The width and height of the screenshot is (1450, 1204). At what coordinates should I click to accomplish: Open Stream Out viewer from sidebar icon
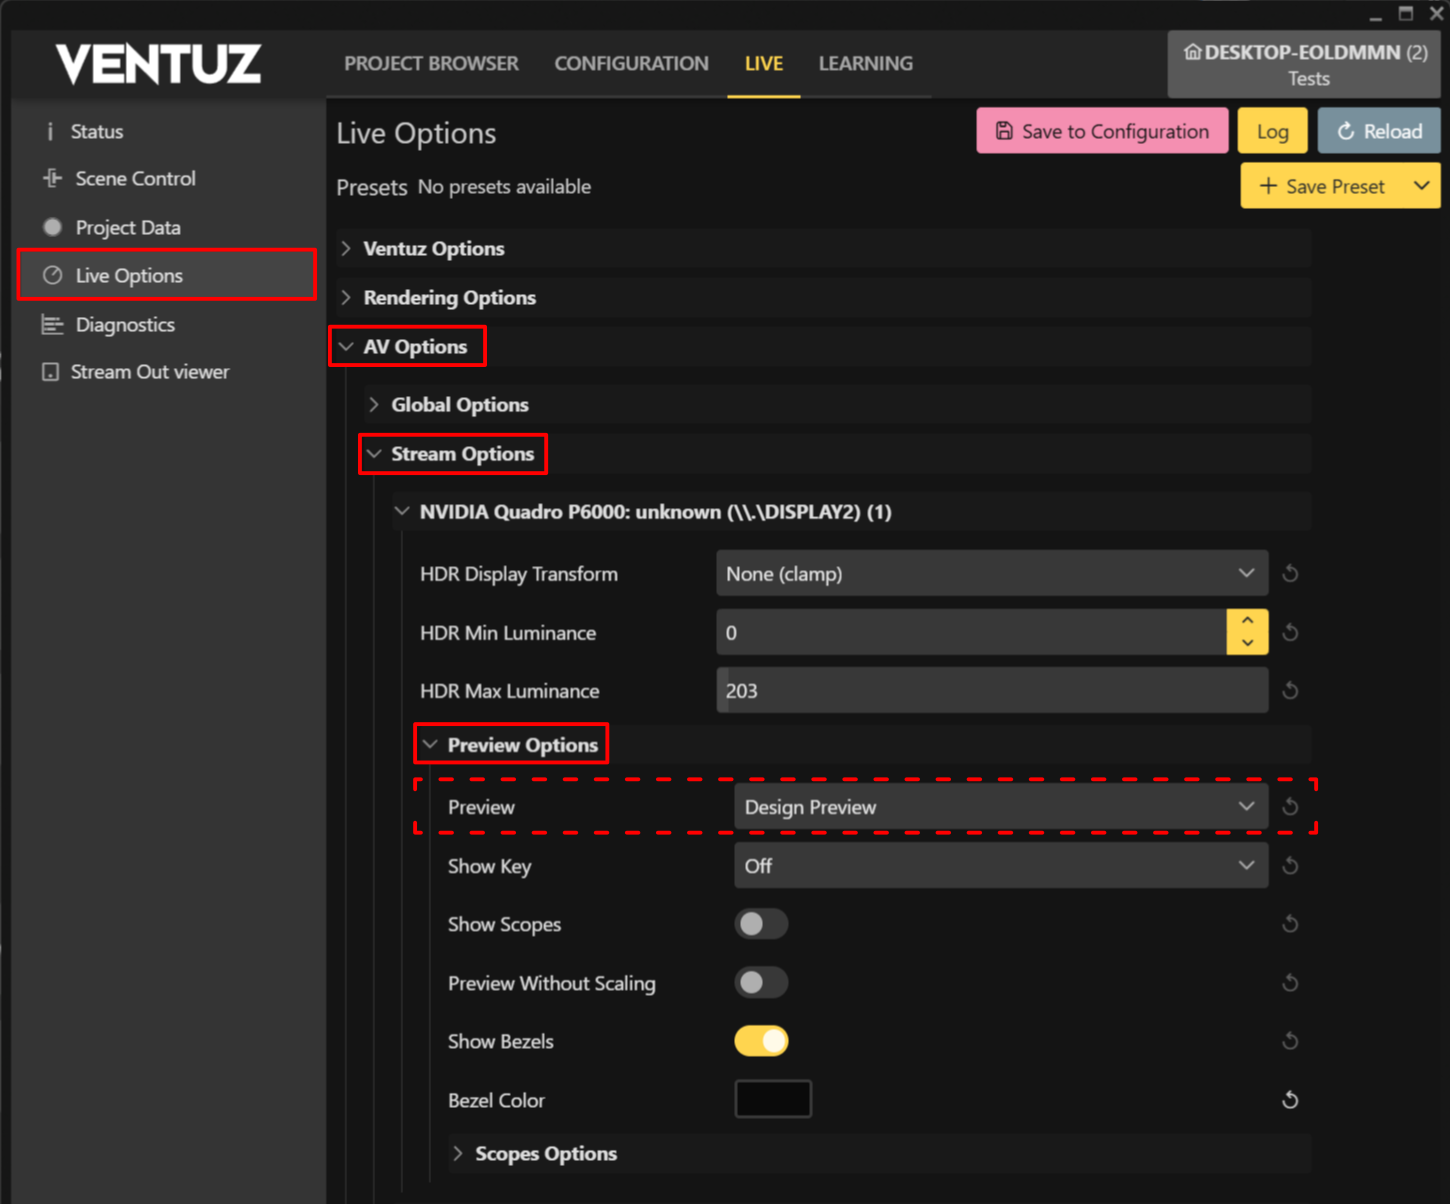pos(50,372)
